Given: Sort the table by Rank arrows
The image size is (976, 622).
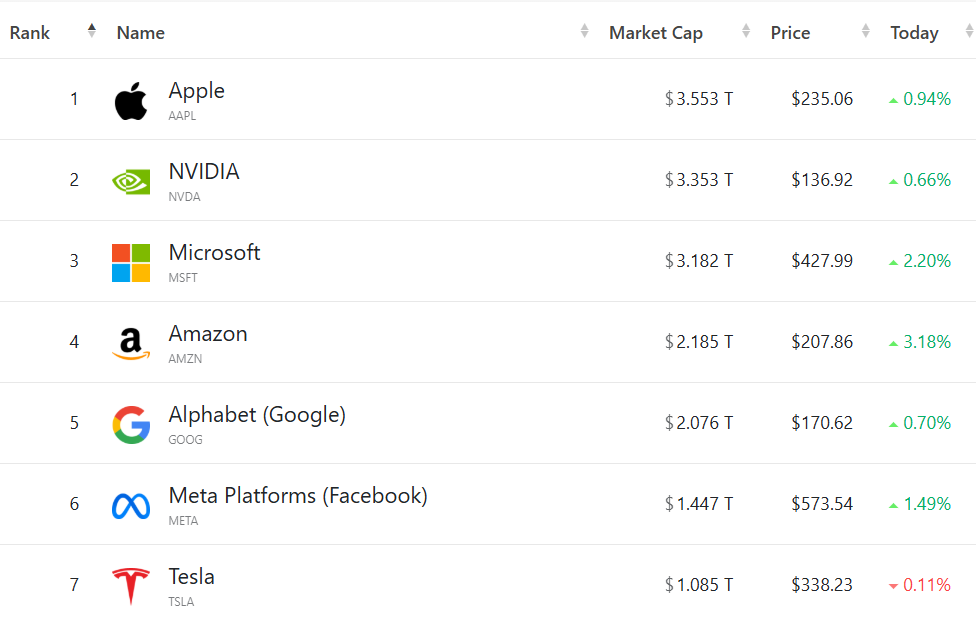Looking at the screenshot, I should (x=92, y=31).
